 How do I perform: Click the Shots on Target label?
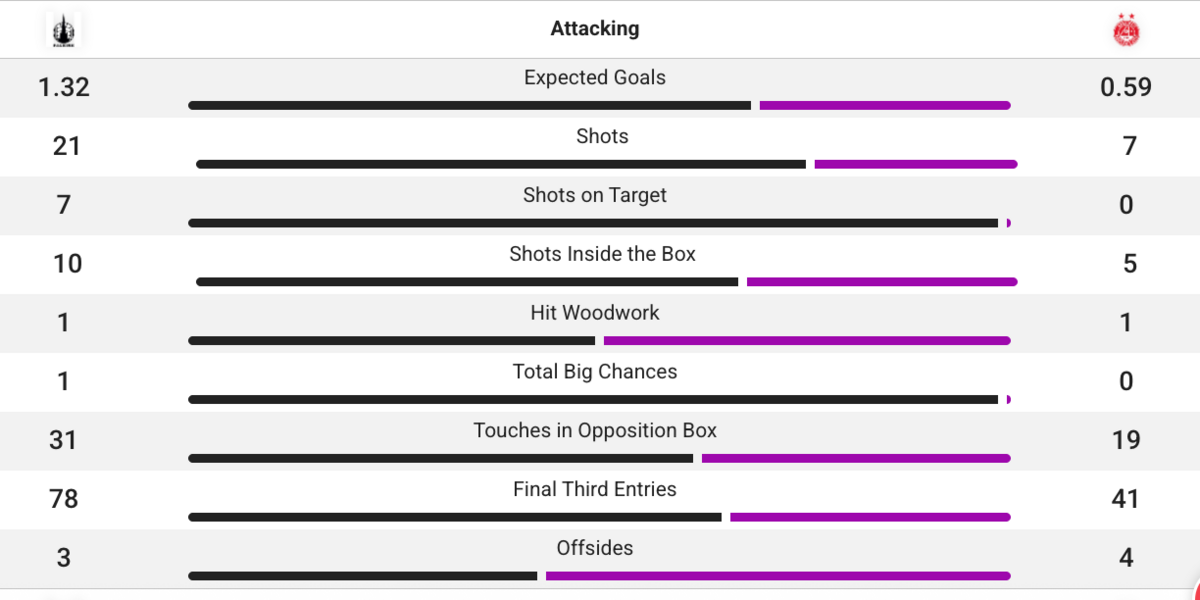click(595, 195)
